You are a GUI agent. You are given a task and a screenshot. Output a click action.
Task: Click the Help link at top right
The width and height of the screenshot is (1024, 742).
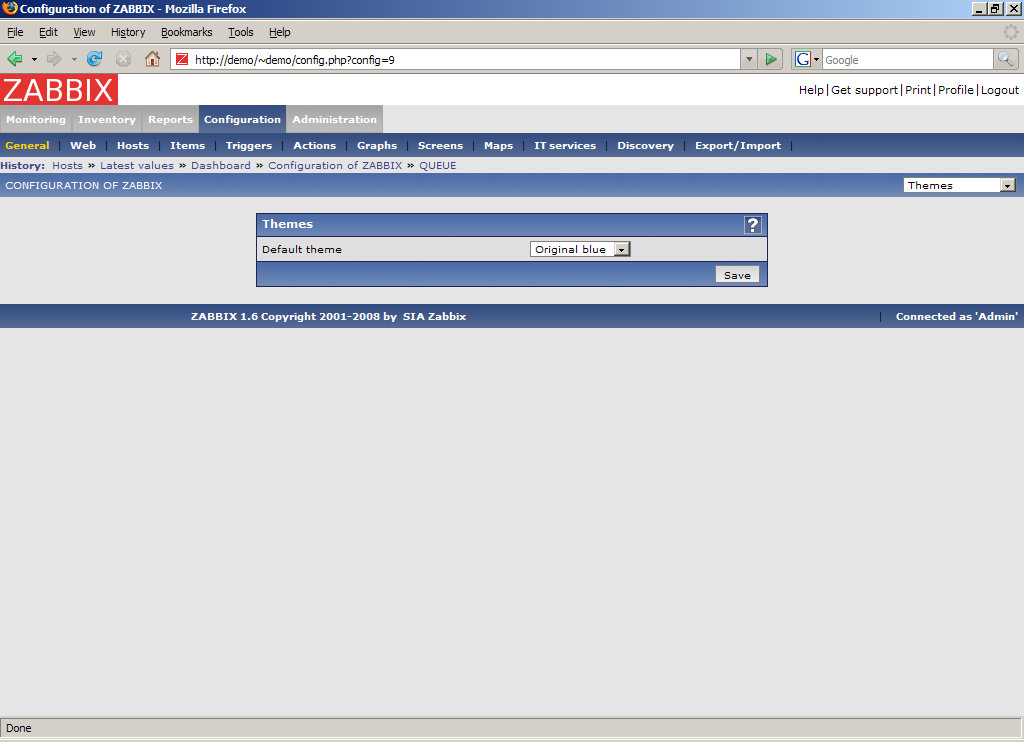tap(811, 90)
